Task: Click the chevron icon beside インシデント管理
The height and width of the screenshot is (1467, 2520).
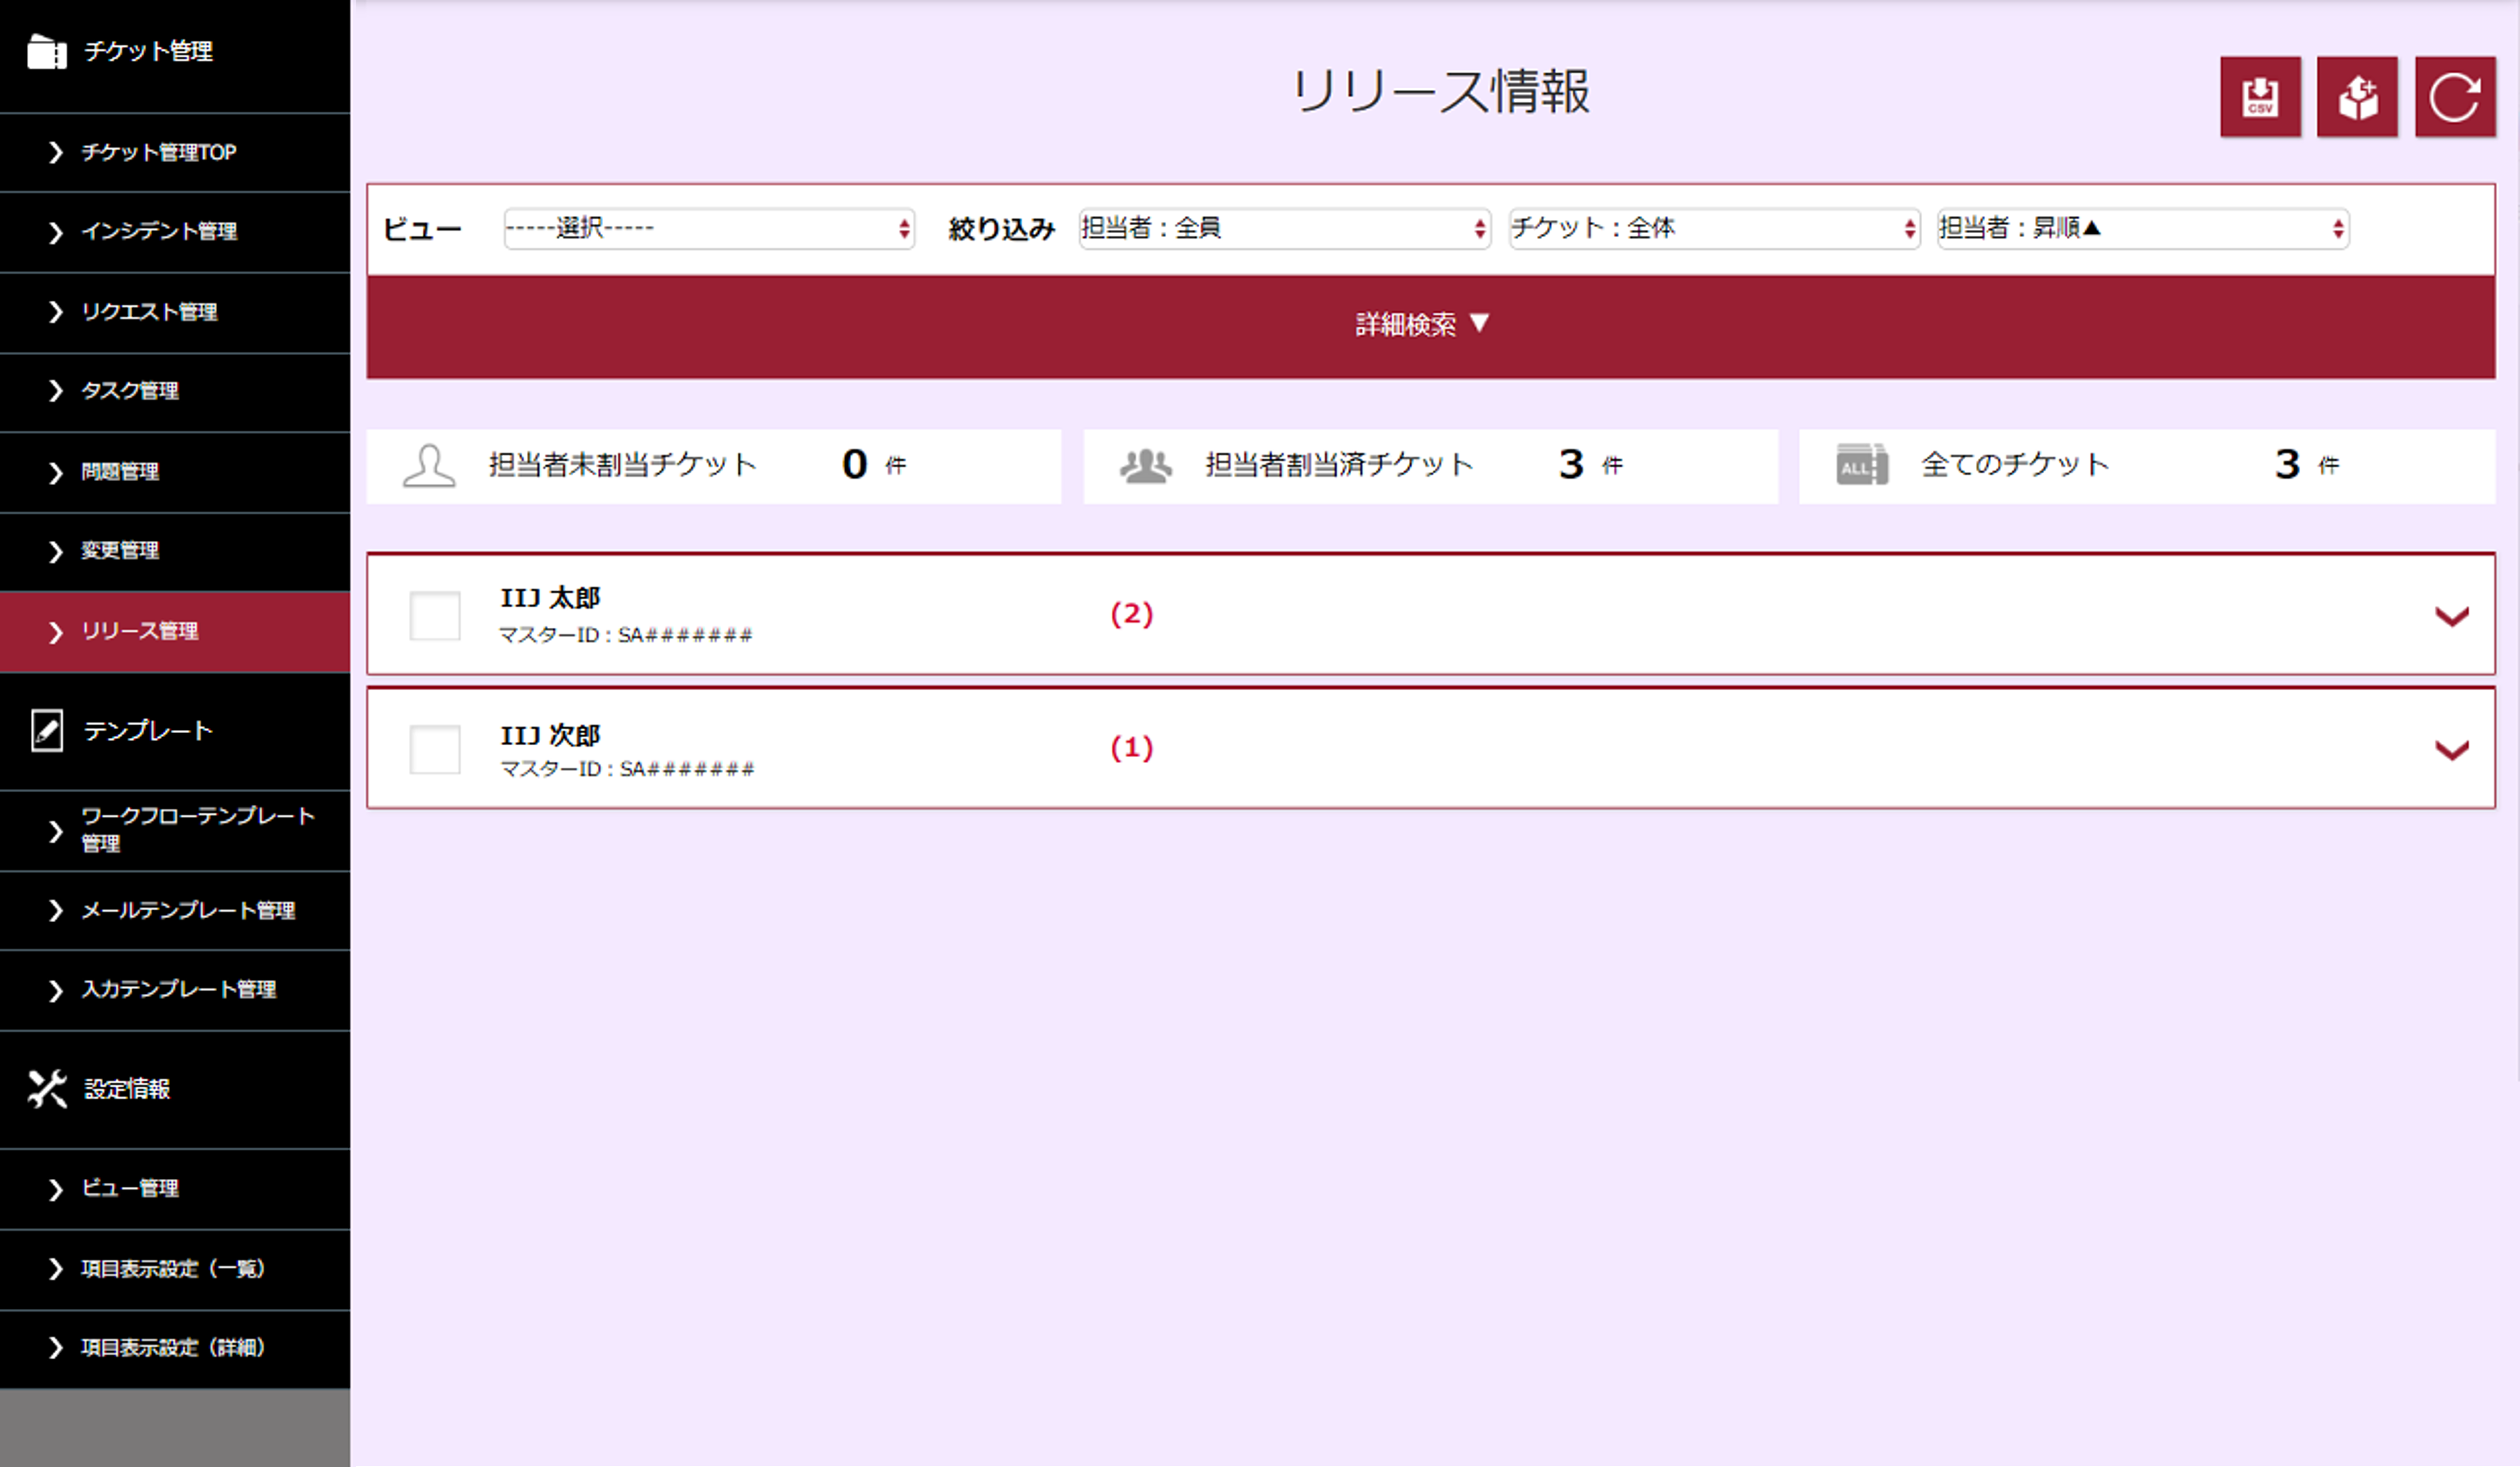Action: point(56,232)
